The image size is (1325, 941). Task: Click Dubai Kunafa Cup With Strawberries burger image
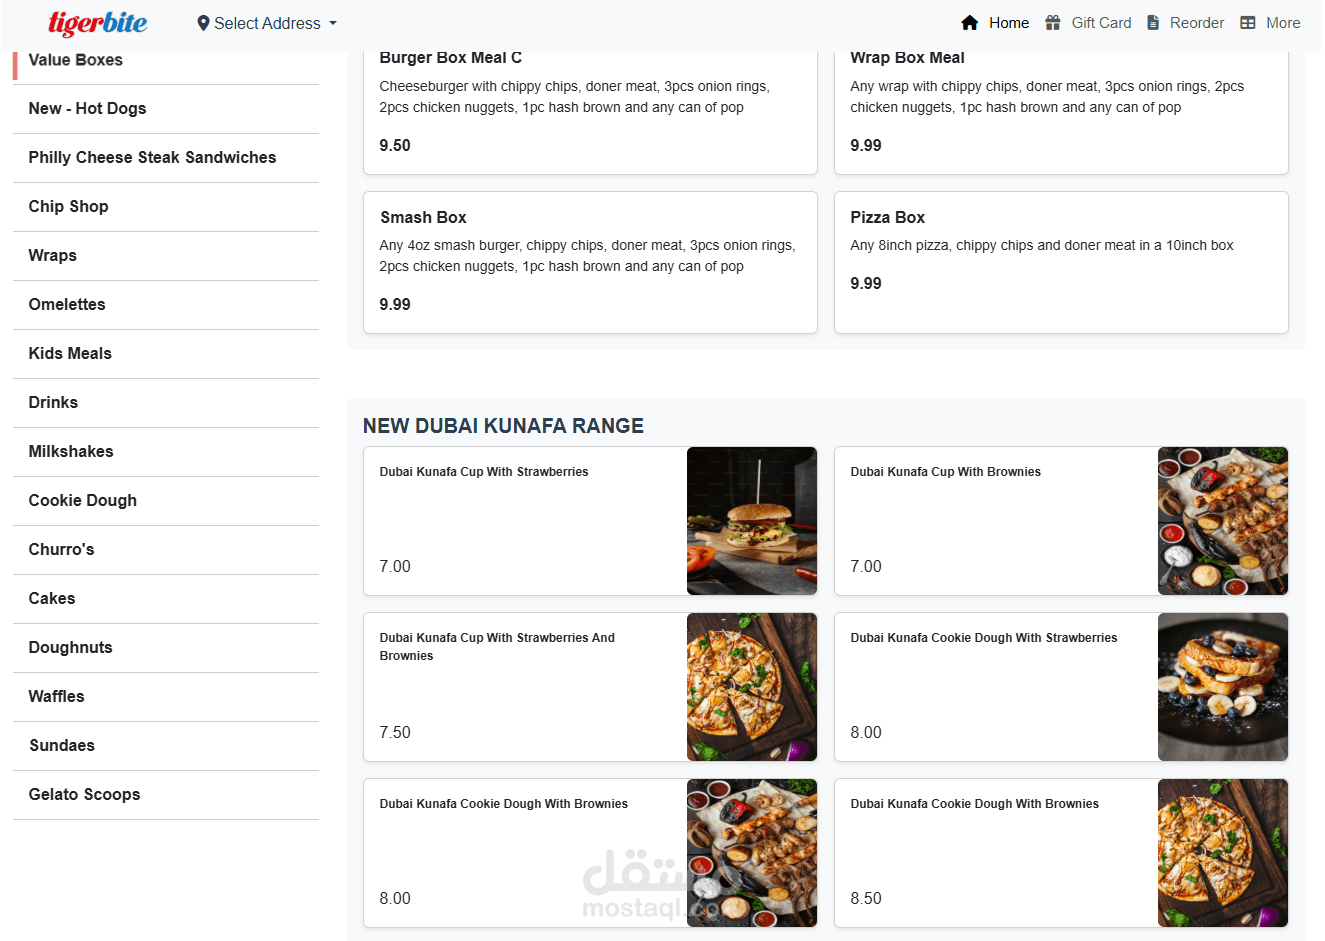(x=752, y=521)
